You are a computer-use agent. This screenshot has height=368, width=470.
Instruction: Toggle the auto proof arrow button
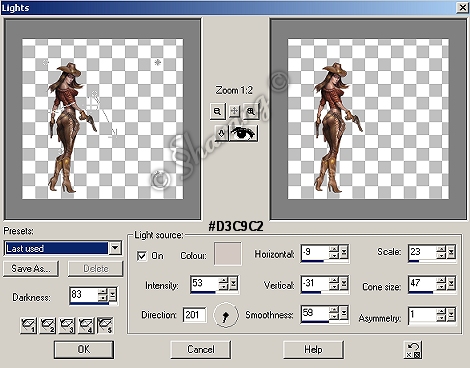[222, 134]
